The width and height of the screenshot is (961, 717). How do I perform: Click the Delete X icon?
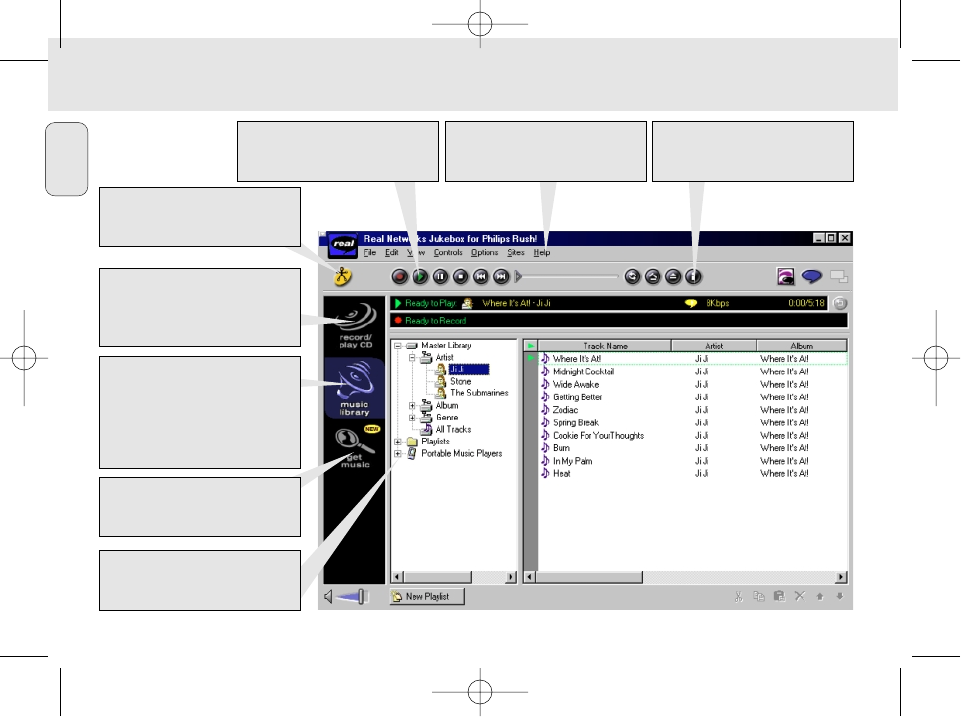coord(799,596)
